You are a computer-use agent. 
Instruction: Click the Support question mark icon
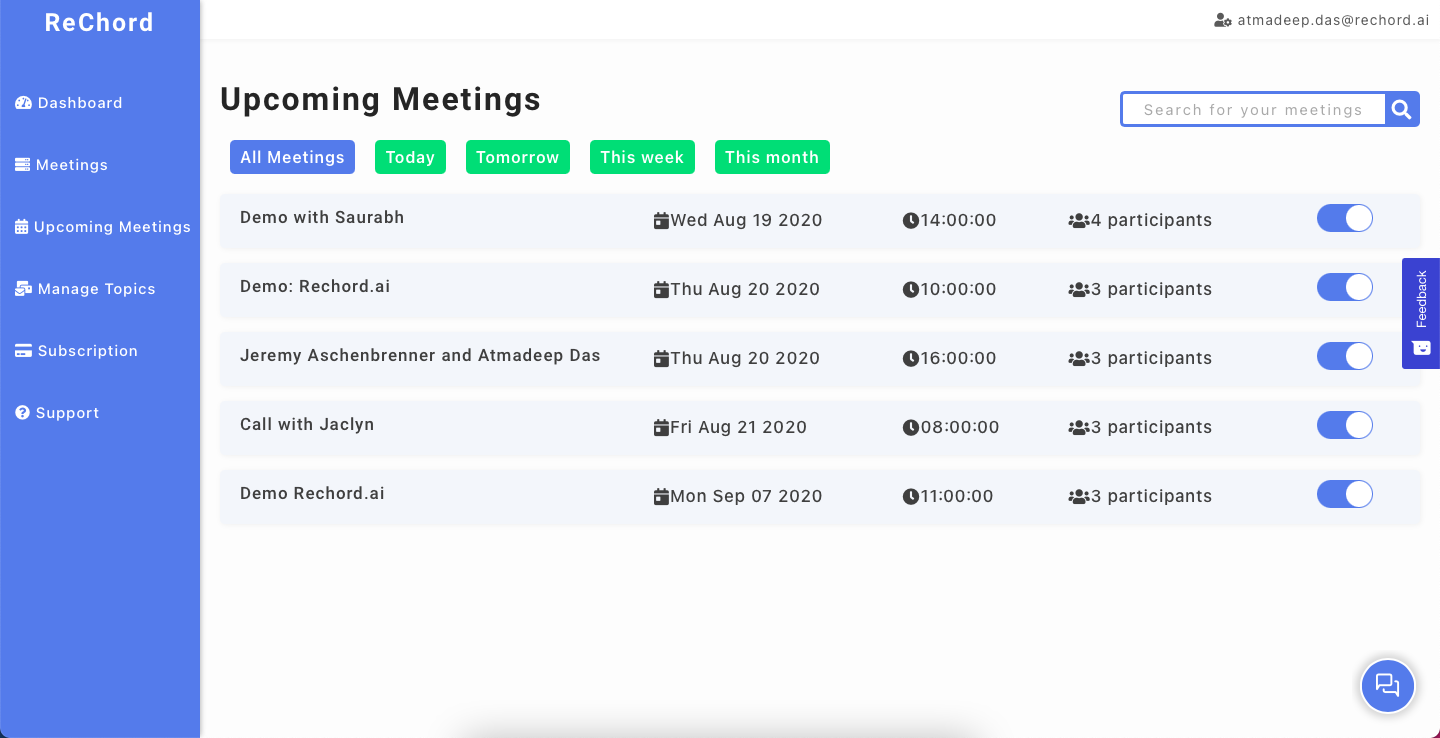23,413
